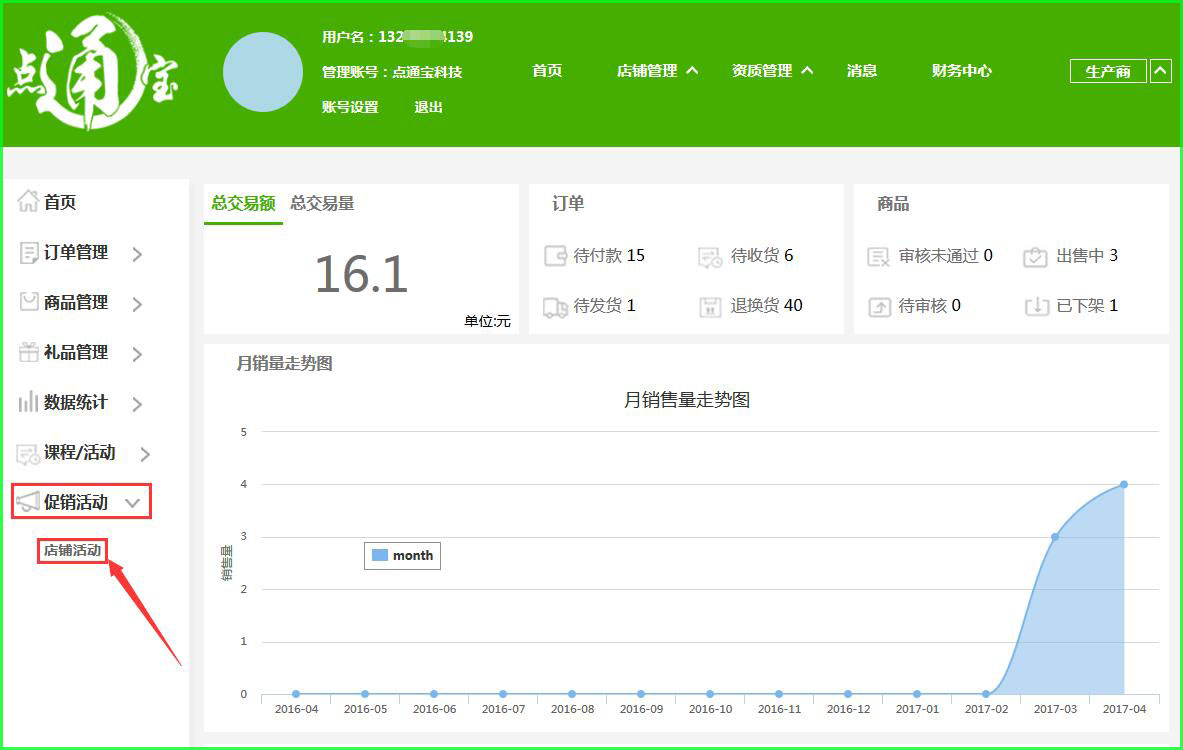Click the 生产商 role button
The width and height of the screenshot is (1183, 750).
coord(1108,71)
